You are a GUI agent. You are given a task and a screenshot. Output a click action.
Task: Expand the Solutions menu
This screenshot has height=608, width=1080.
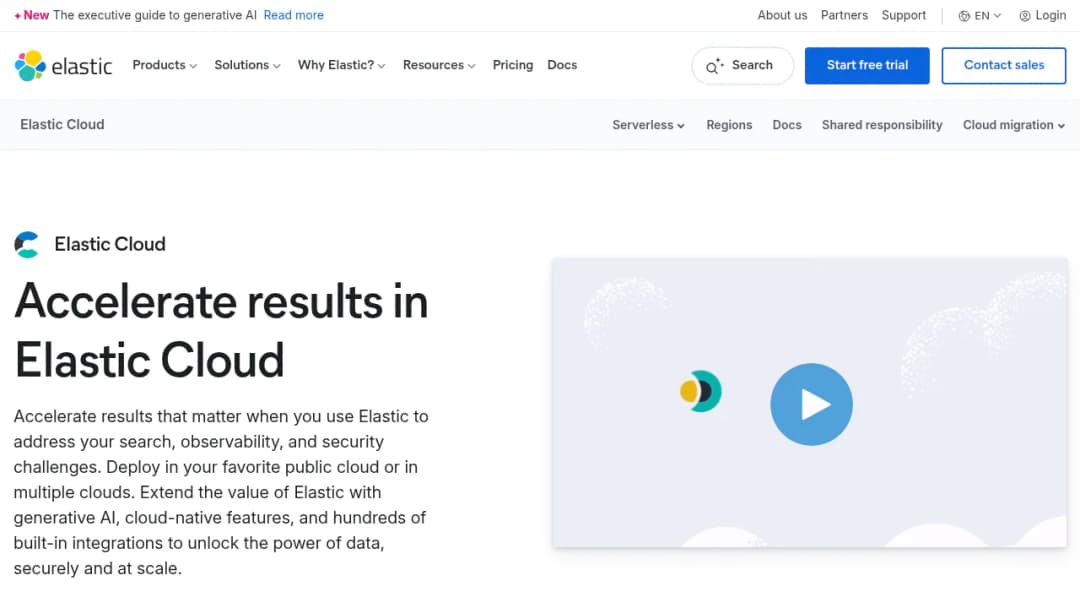point(247,65)
